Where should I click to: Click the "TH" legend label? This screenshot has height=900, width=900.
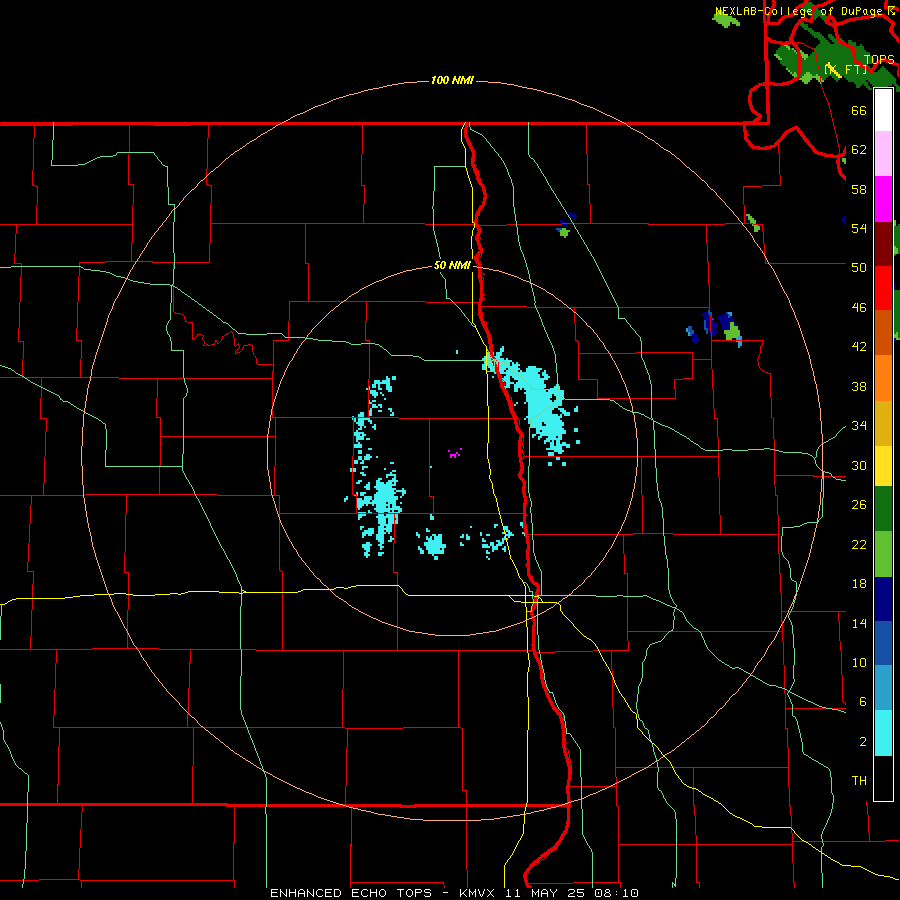(x=859, y=781)
